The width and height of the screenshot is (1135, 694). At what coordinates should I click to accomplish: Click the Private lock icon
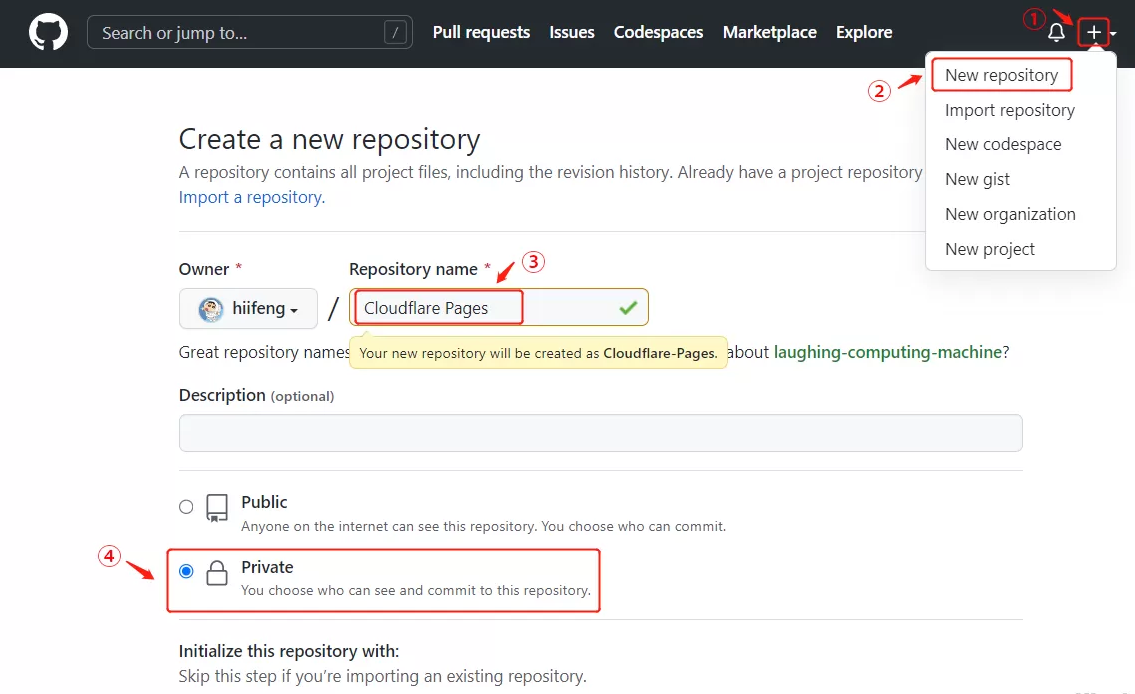coord(216,573)
